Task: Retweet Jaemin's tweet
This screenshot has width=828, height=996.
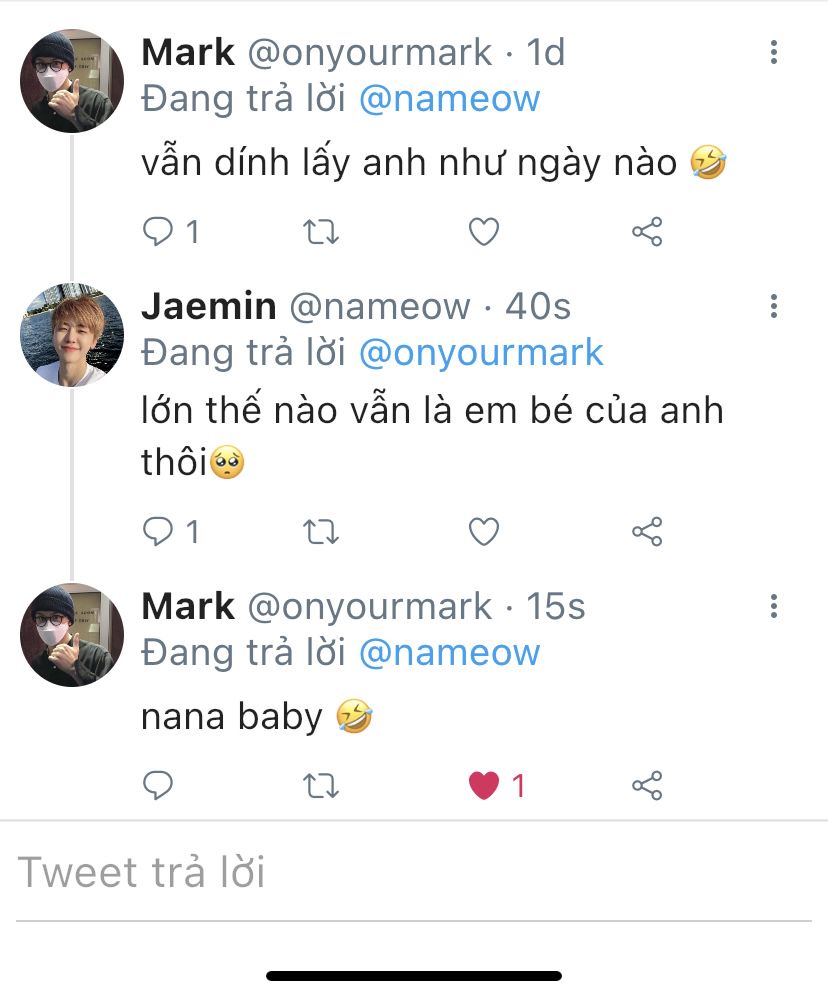Action: click(321, 532)
